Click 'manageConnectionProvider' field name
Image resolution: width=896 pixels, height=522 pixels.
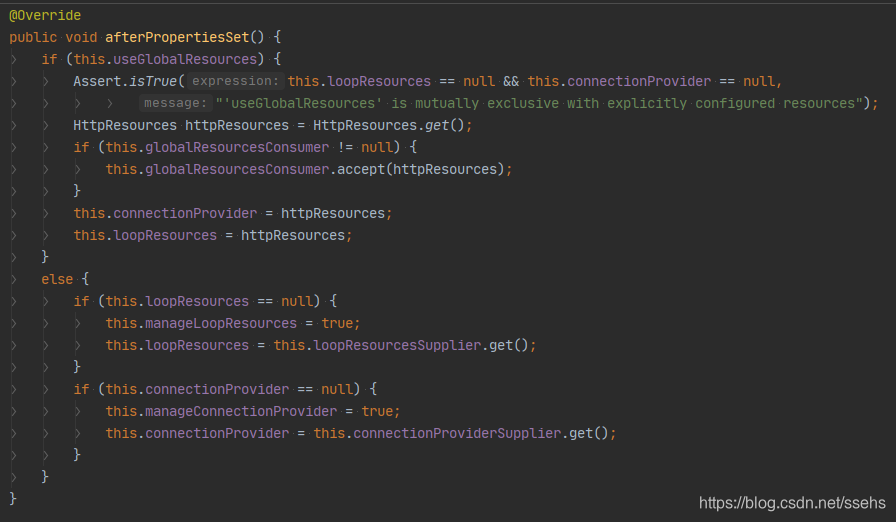click(x=241, y=411)
